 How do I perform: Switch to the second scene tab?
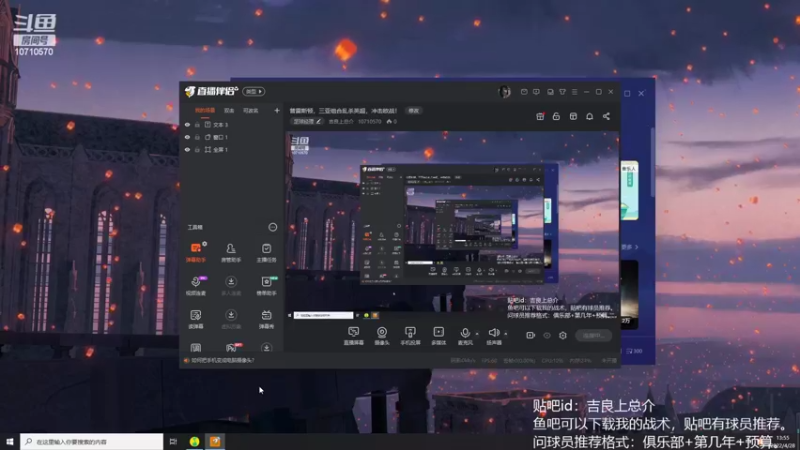click(x=229, y=111)
